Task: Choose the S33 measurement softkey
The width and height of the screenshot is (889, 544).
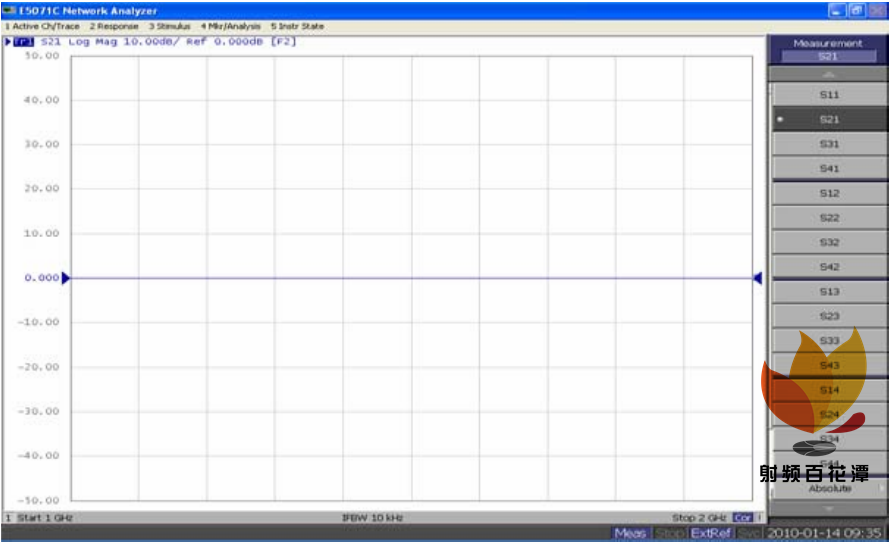Action: 829,340
